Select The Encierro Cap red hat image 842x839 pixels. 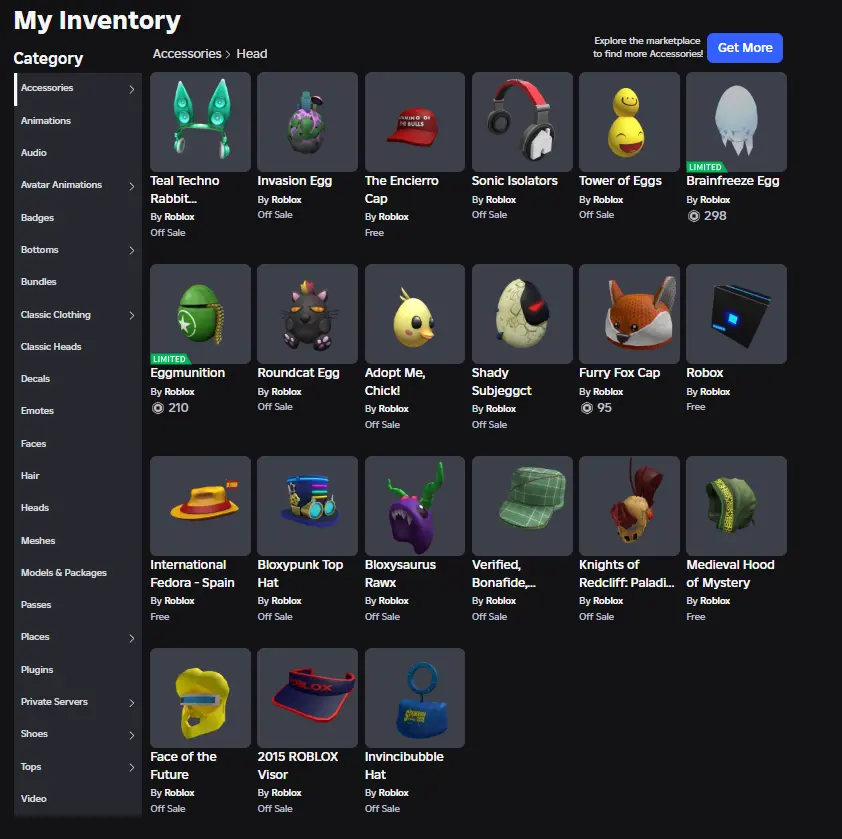[x=415, y=122]
